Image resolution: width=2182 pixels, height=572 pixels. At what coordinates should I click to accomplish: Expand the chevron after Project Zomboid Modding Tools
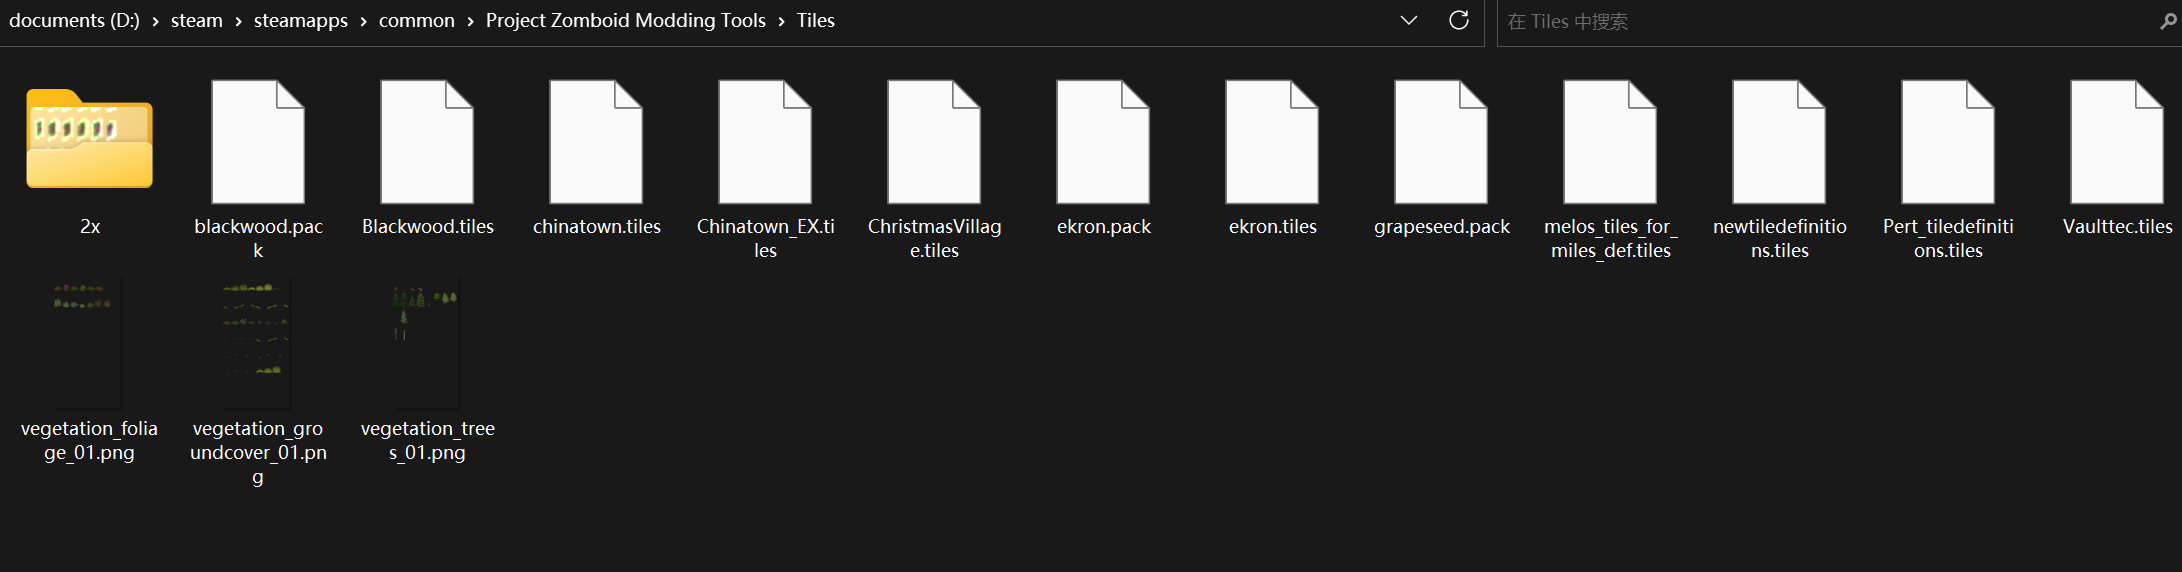(781, 21)
